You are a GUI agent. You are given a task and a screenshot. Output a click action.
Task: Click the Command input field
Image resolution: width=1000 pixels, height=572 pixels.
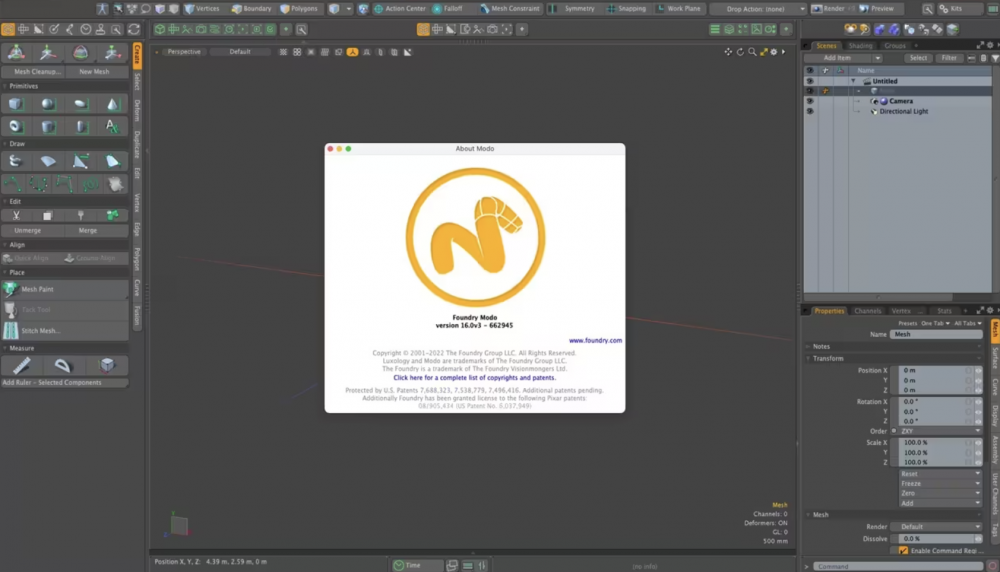899,566
